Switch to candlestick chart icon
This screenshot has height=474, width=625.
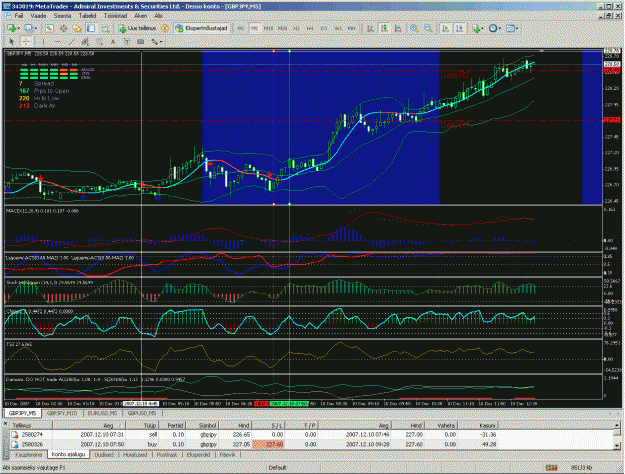point(384,28)
